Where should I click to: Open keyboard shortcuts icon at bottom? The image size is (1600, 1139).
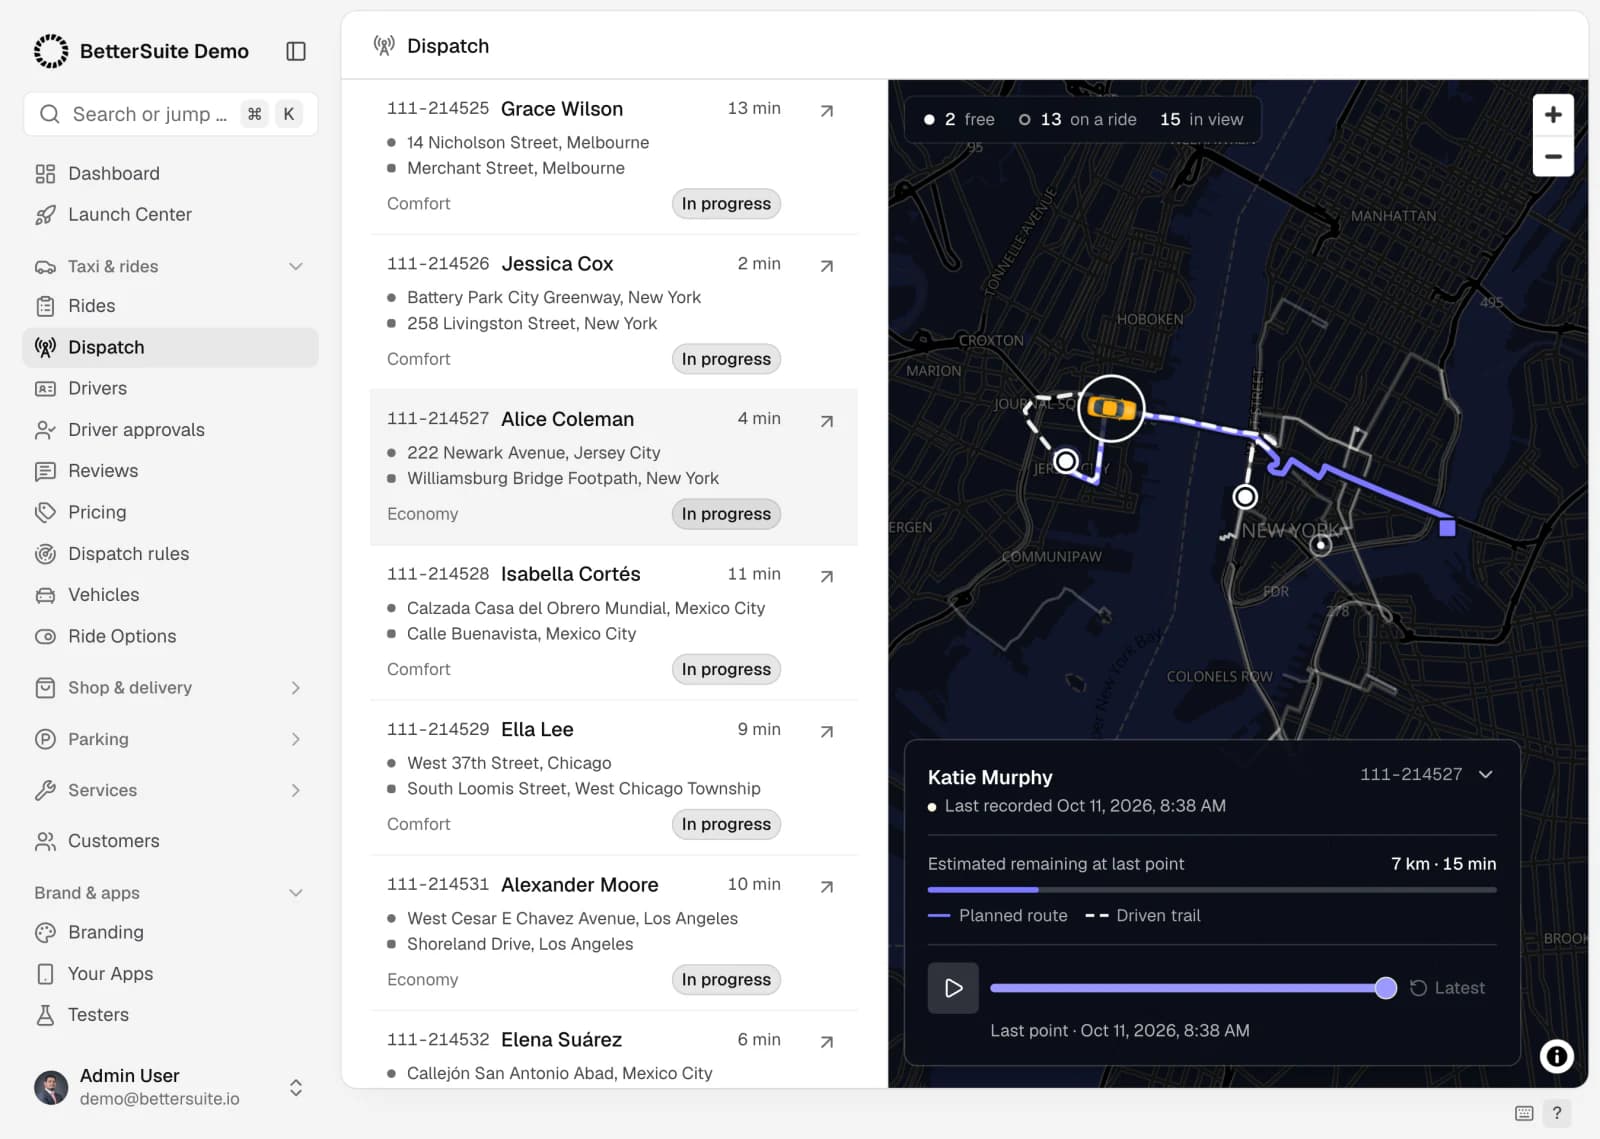(x=1524, y=1113)
